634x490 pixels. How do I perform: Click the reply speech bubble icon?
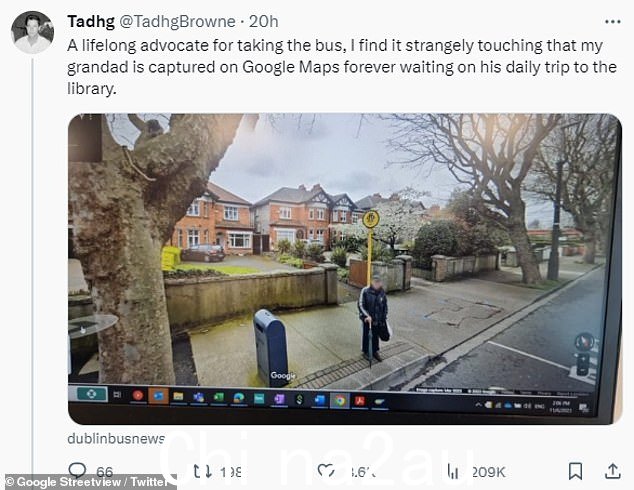pyautogui.click(x=77, y=471)
